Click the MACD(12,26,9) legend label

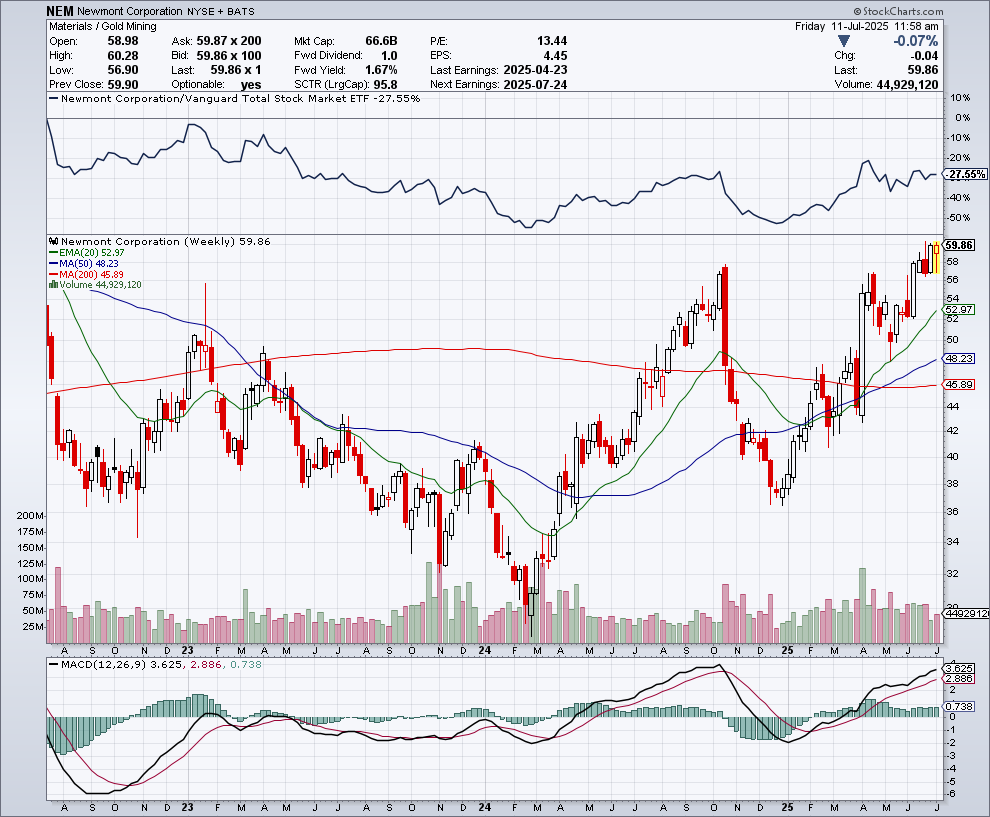(104, 664)
